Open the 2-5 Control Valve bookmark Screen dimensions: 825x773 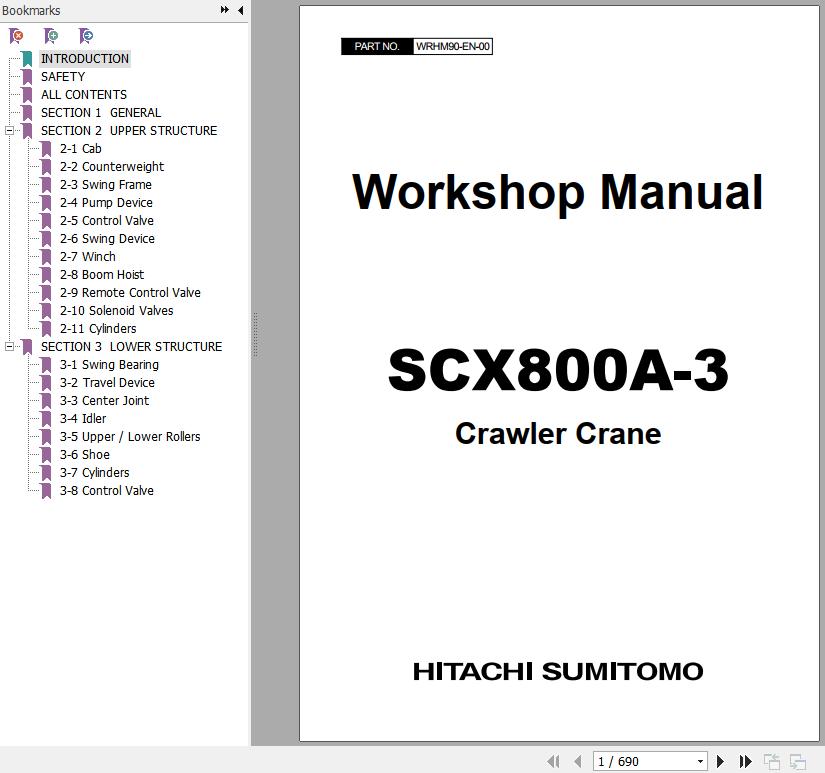[107, 220]
